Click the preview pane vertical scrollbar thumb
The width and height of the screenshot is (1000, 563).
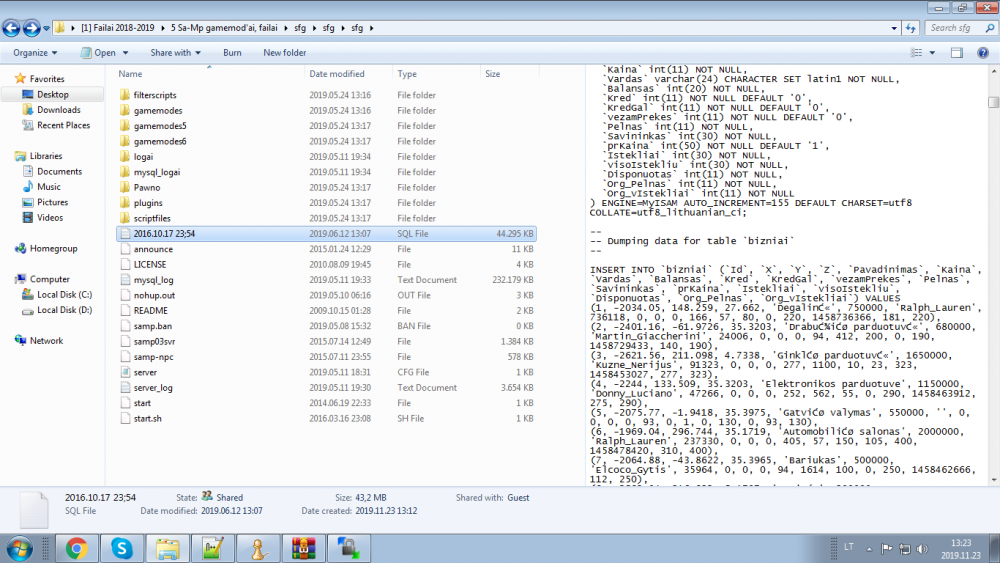tap(993, 102)
